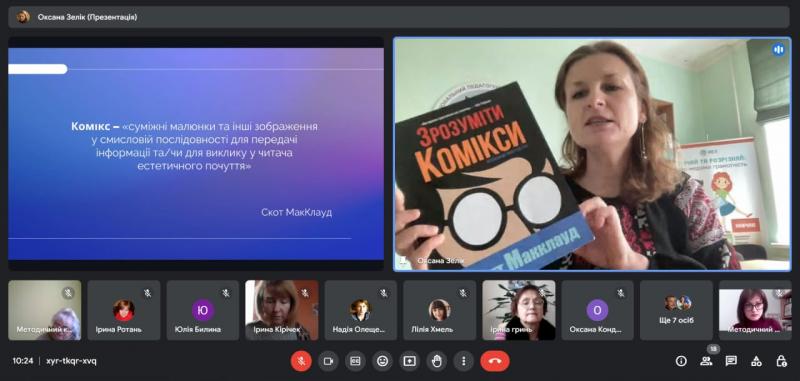
Task: Expand the 'Ще 7 осіб' participants tile
Action: click(676, 310)
